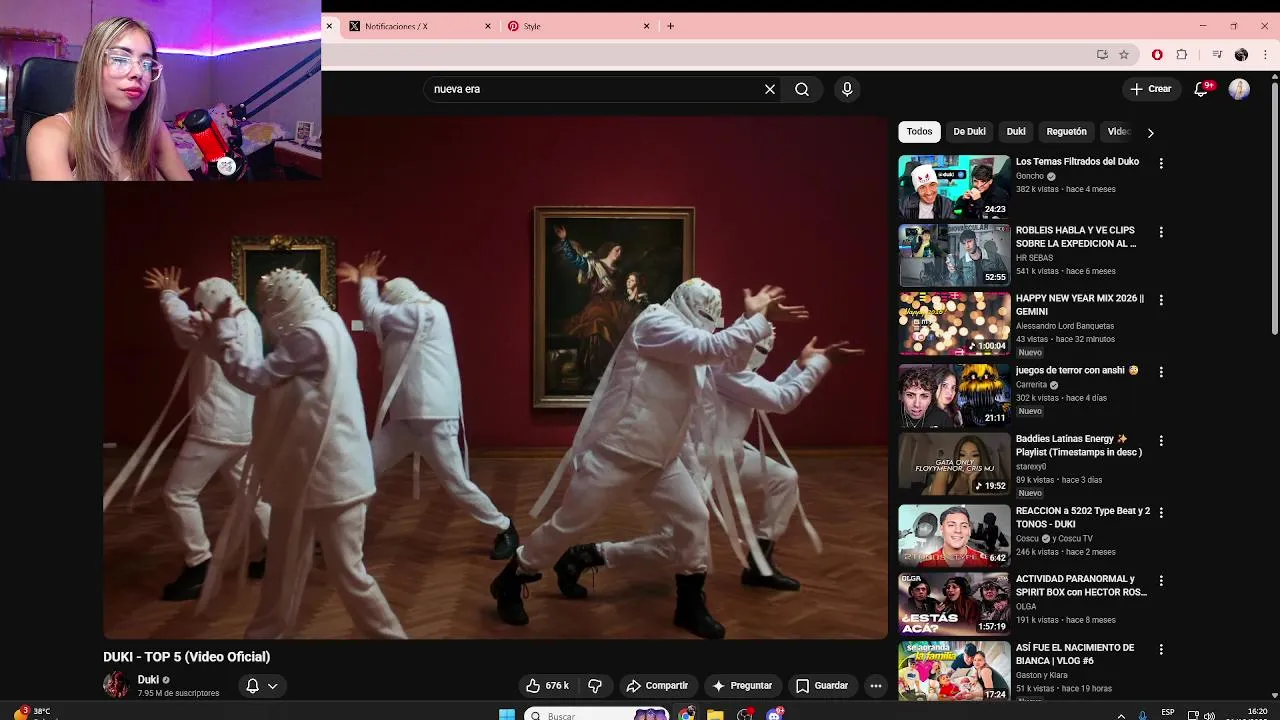The width and height of the screenshot is (1280, 720).
Task: Go to the Goncho channel
Action: (1030, 176)
